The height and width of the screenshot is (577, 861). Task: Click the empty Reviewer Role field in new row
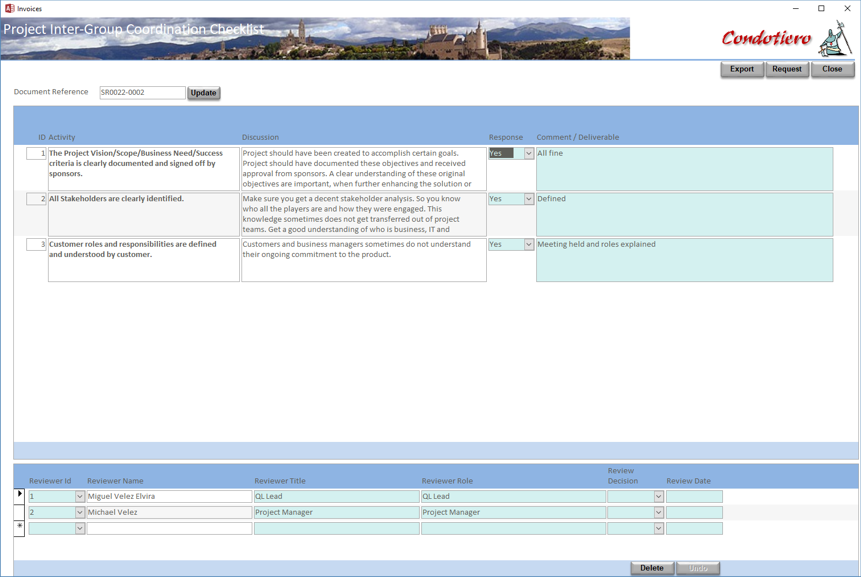point(513,528)
